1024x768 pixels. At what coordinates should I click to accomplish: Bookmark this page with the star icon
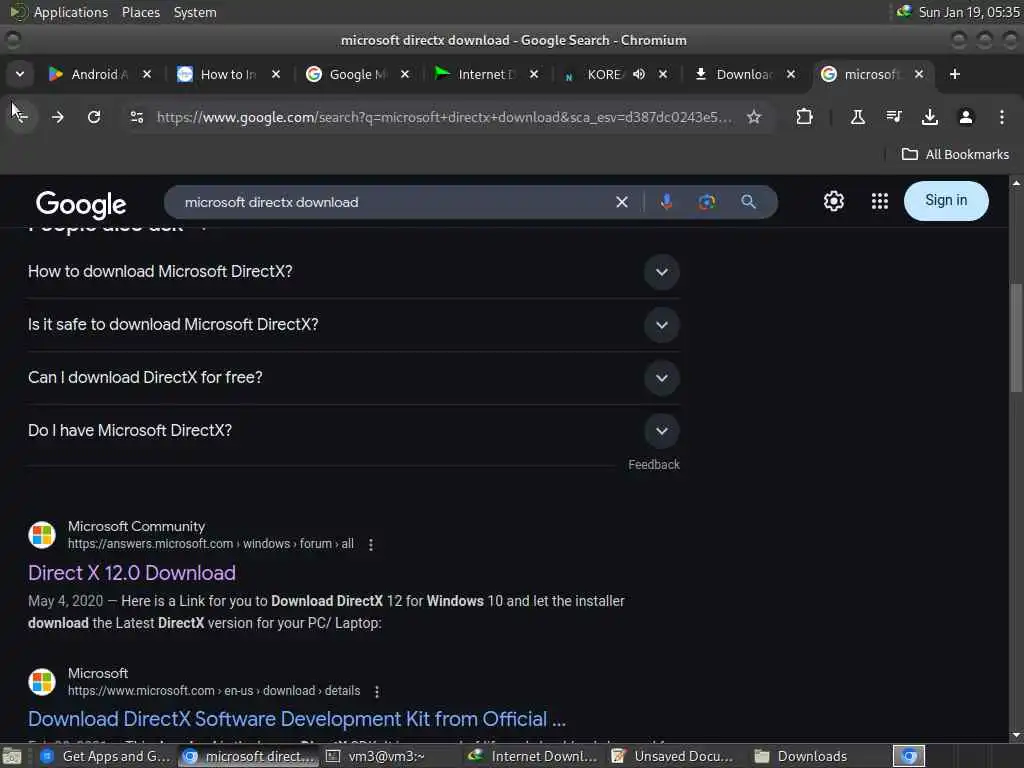pyautogui.click(x=754, y=117)
